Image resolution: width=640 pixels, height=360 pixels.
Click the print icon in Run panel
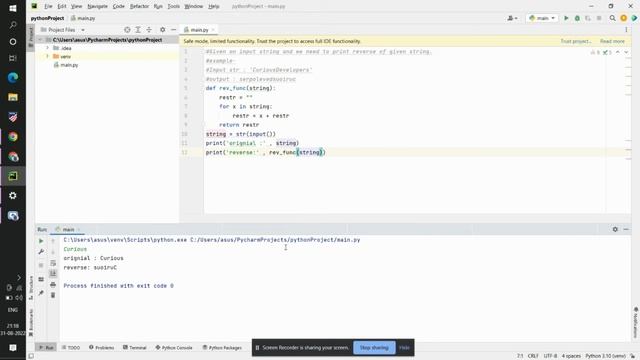coord(53,284)
